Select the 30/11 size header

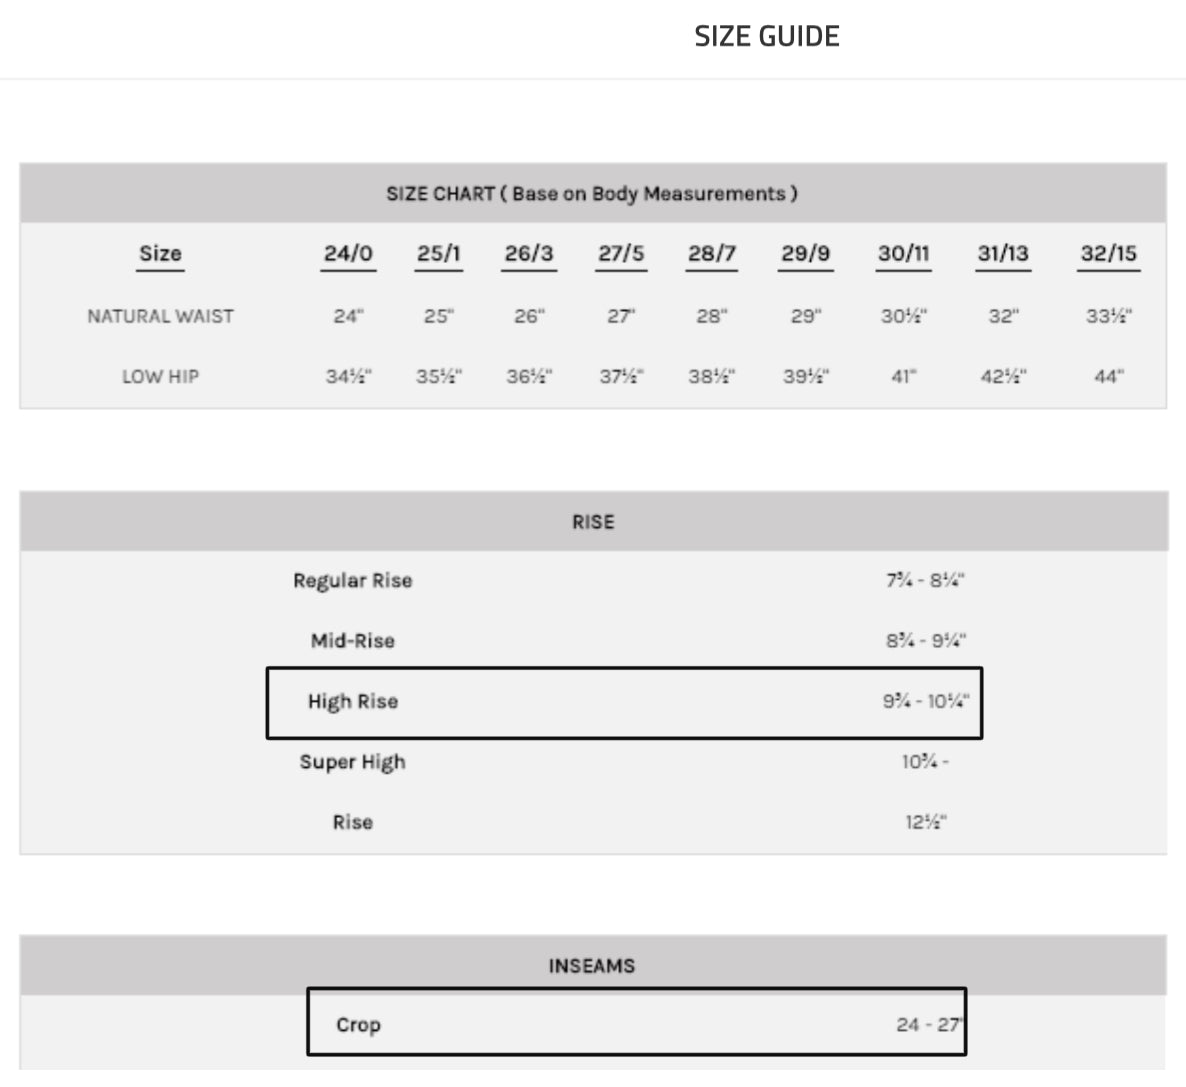point(903,253)
